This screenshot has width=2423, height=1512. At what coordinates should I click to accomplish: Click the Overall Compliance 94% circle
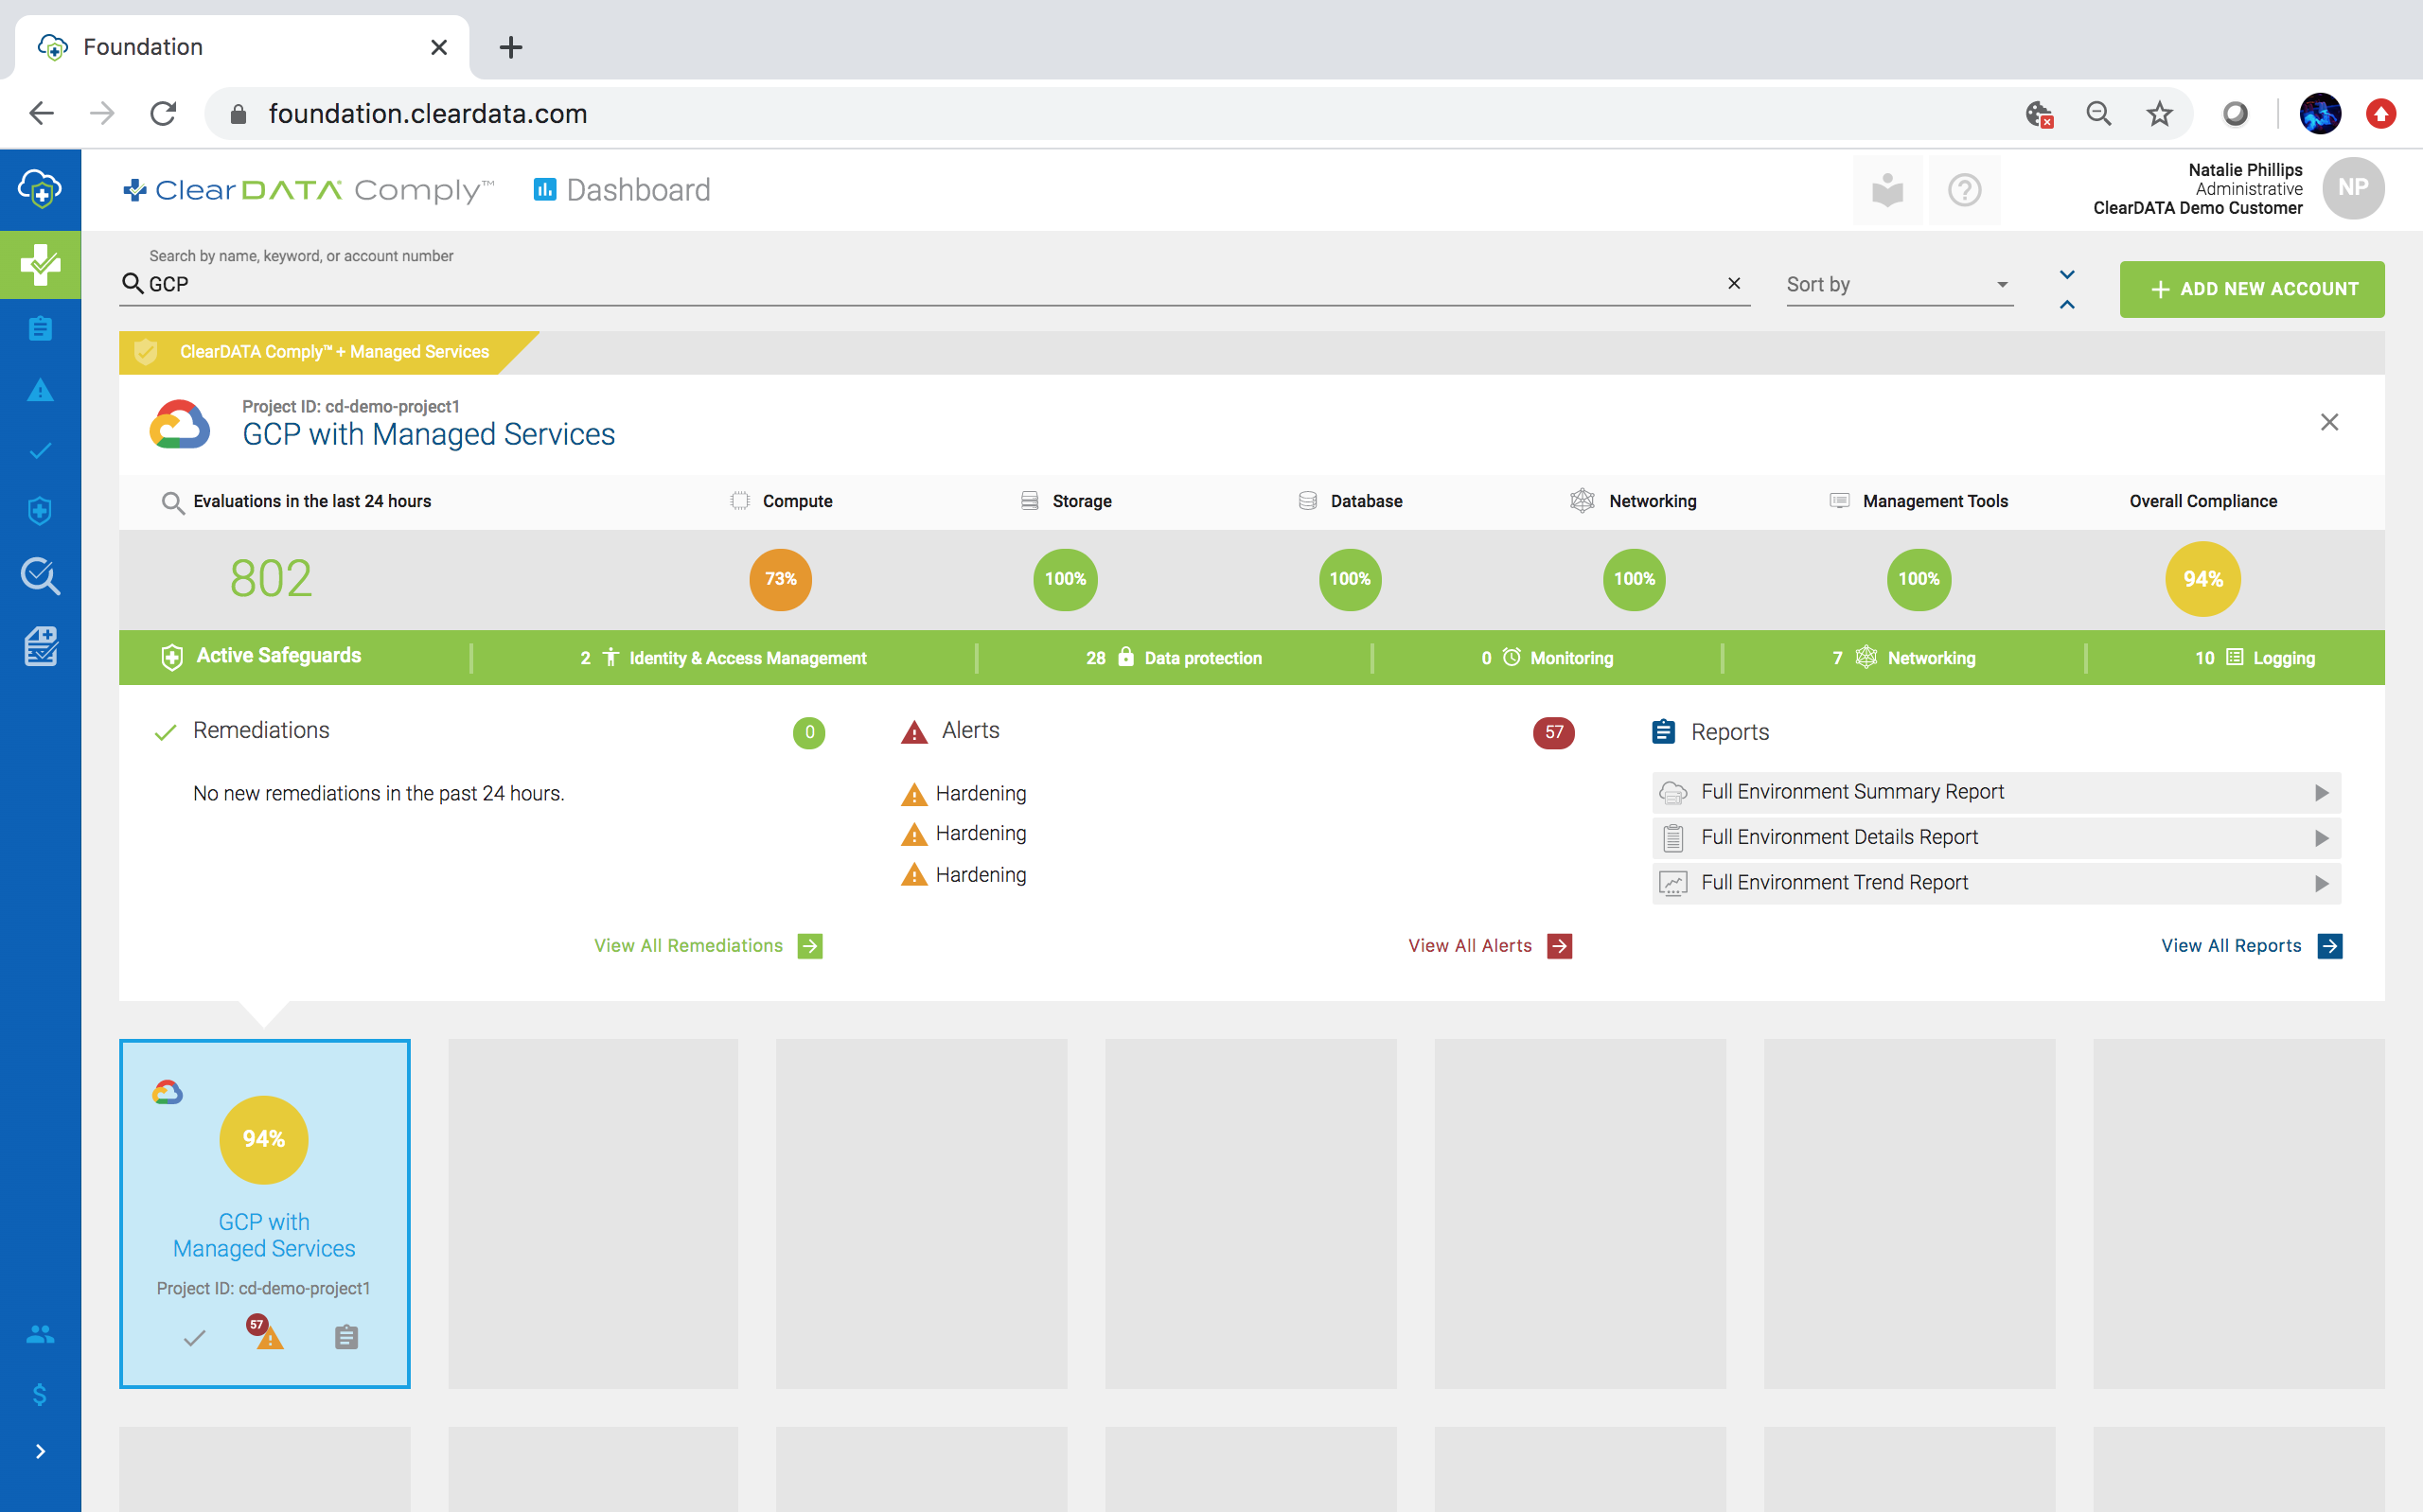click(x=2202, y=579)
